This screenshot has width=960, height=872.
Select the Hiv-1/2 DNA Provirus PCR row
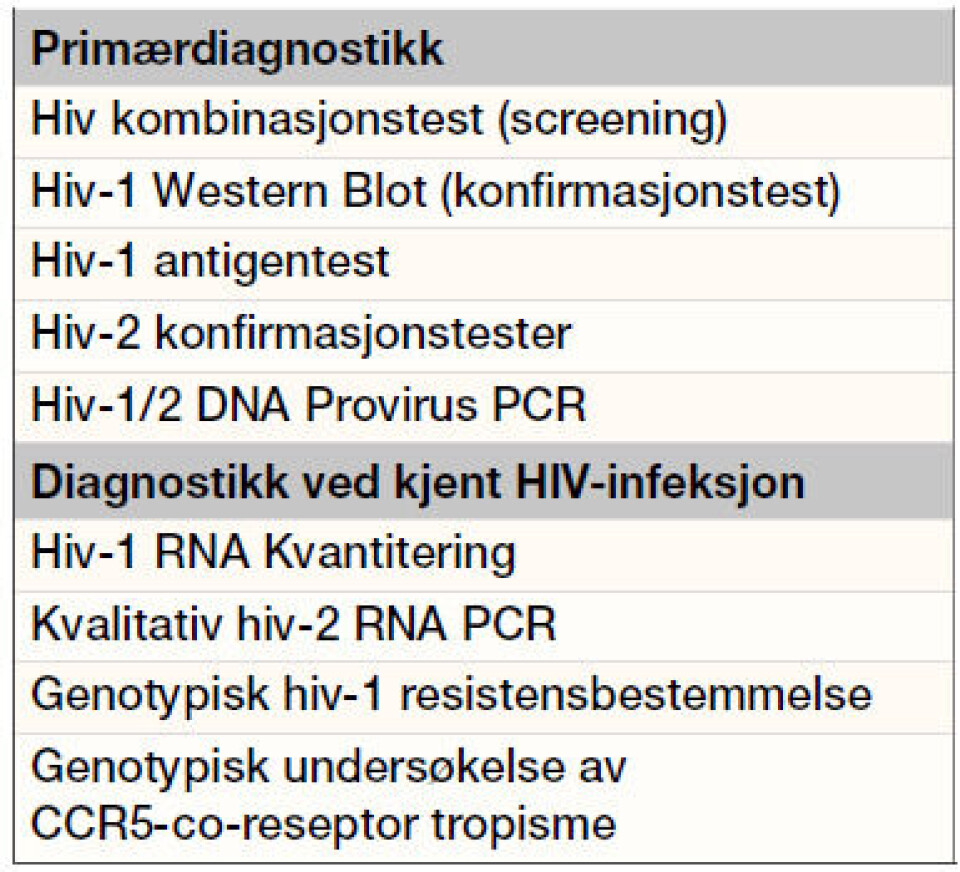click(308, 405)
